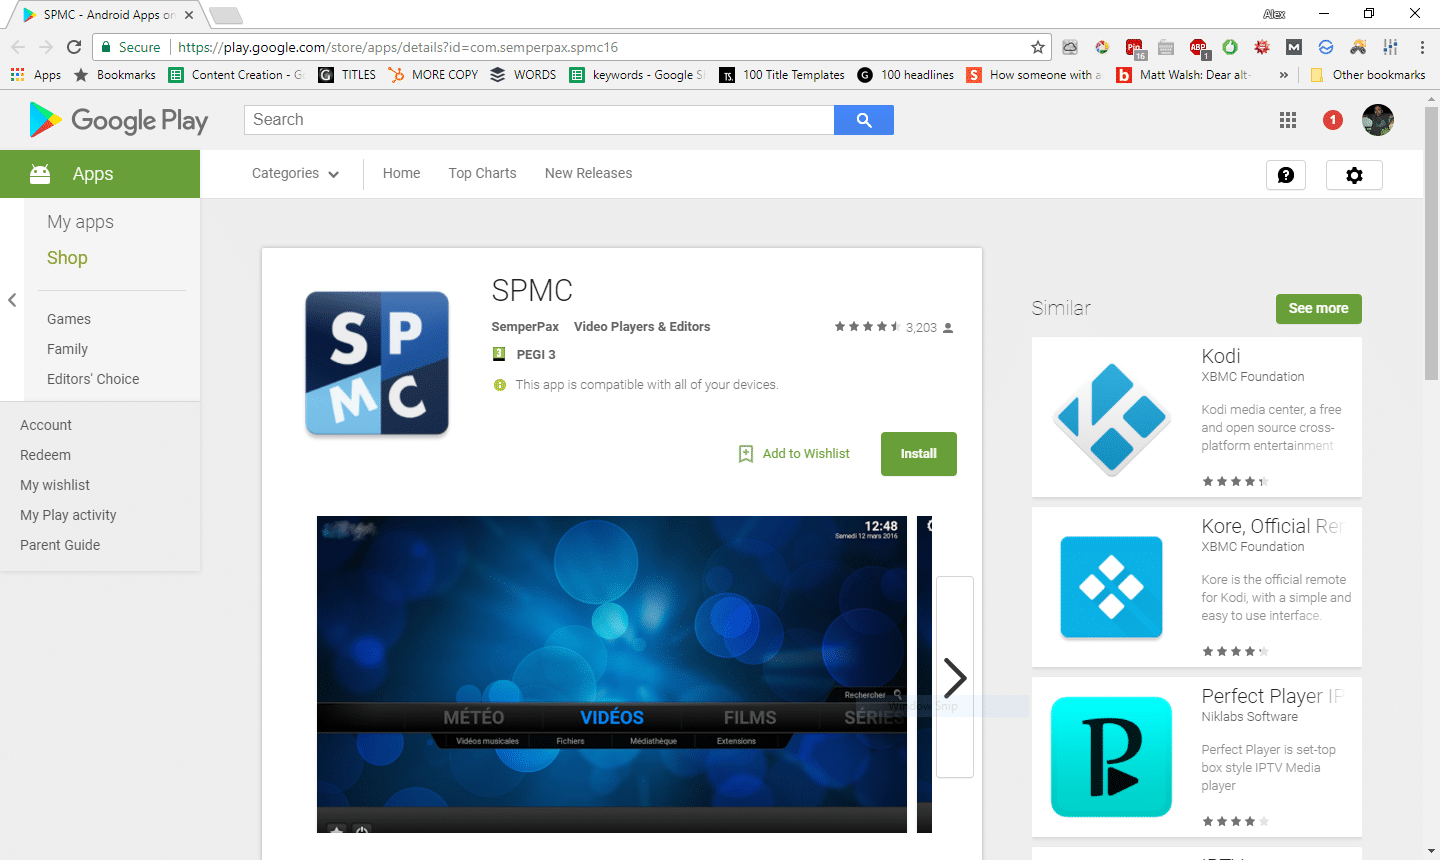Open the help question mark button

(1286, 175)
